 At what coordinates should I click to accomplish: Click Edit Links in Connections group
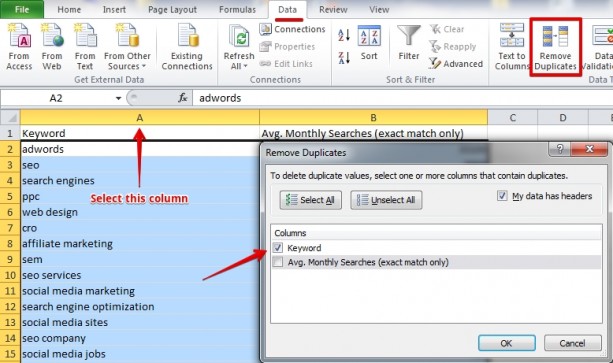[x=286, y=64]
